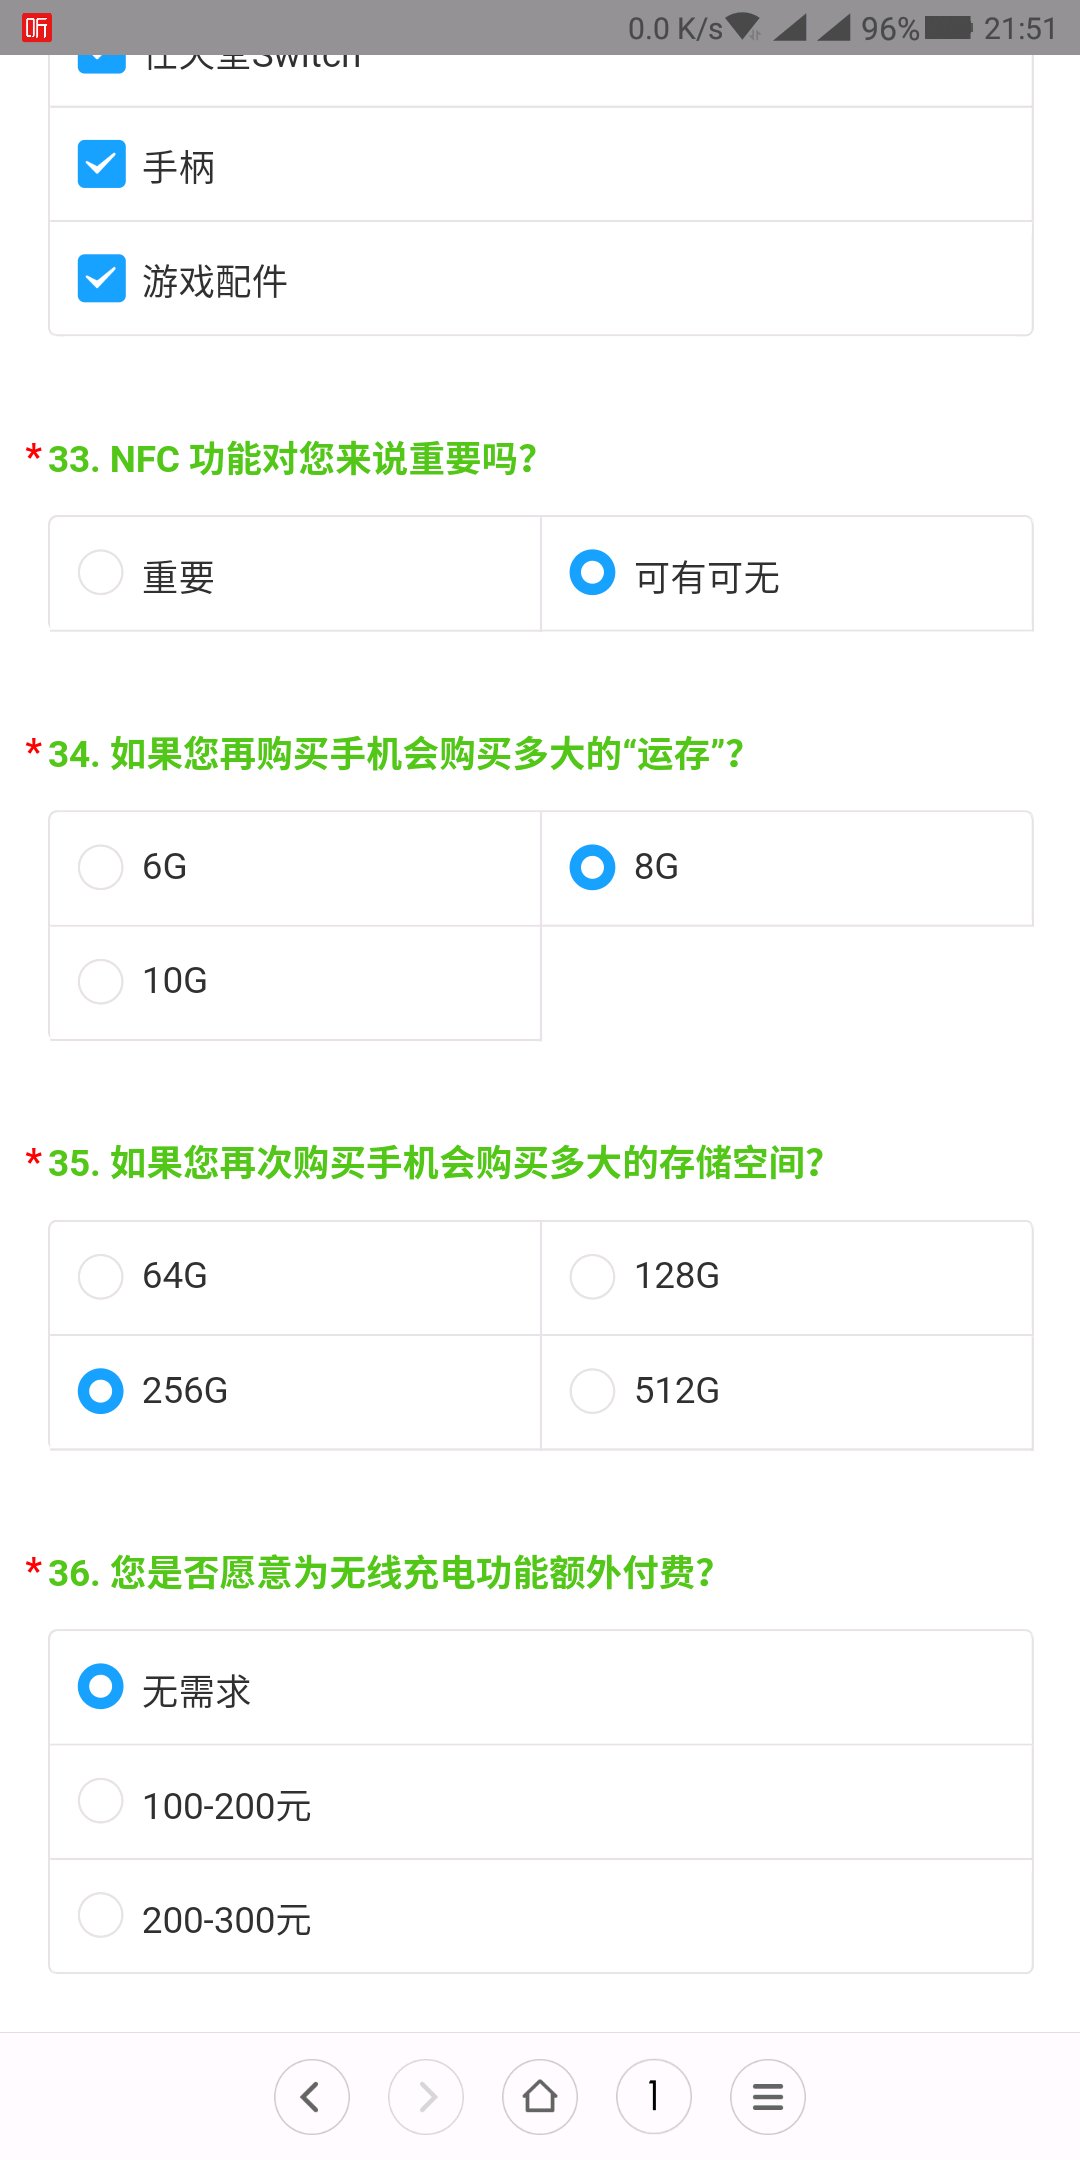Open the browser hamburger menu

[768, 2096]
